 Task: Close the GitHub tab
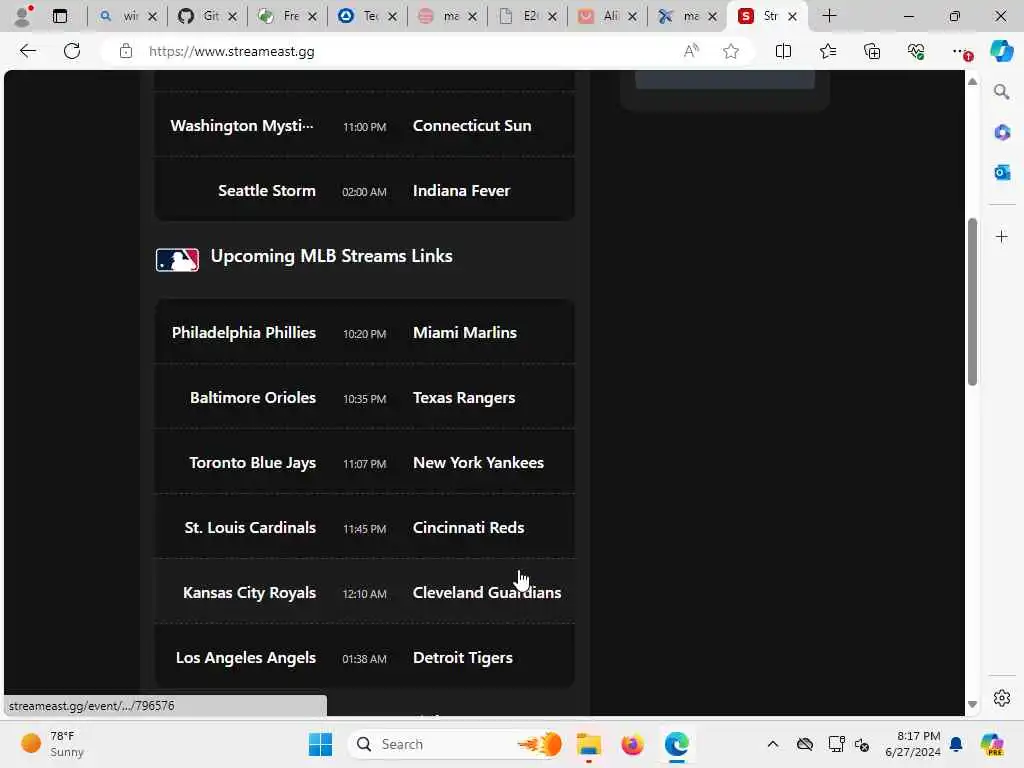(232, 16)
